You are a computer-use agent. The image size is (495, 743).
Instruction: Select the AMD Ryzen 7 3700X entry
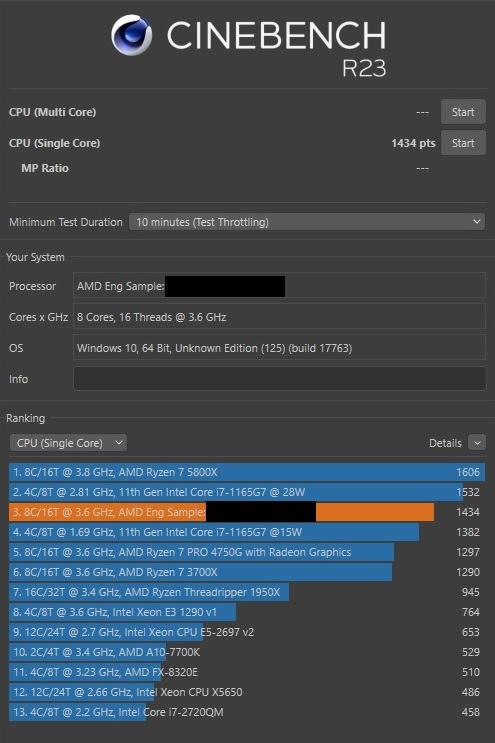pos(247,572)
